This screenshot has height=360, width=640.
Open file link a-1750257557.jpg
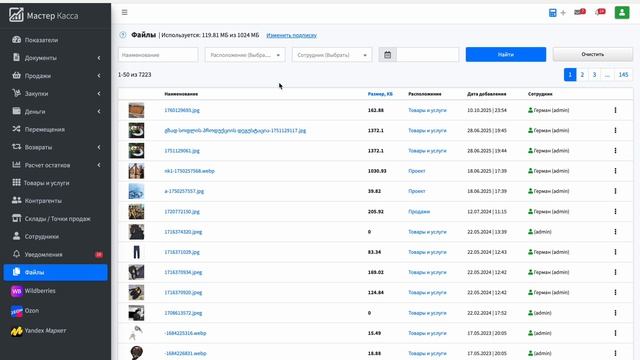tap(184, 191)
